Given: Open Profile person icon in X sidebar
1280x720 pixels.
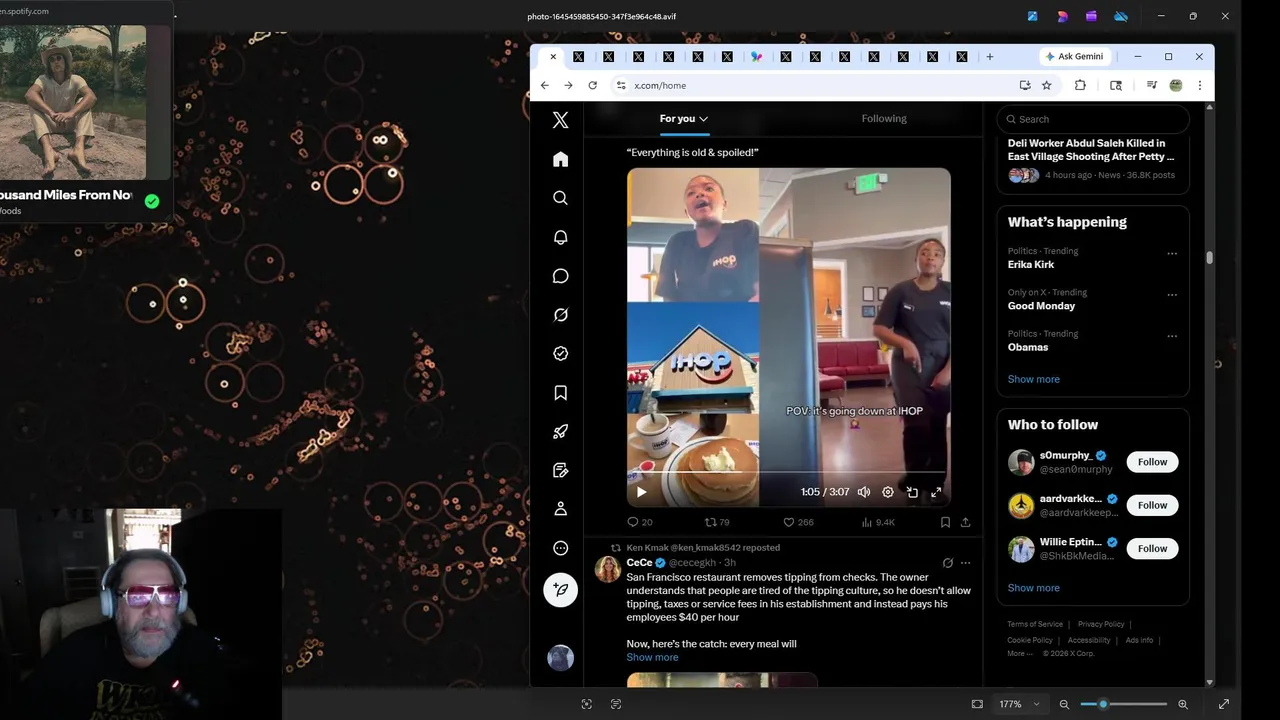Looking at the screenshot, I should pyautogui.click(x=560, y=509).
